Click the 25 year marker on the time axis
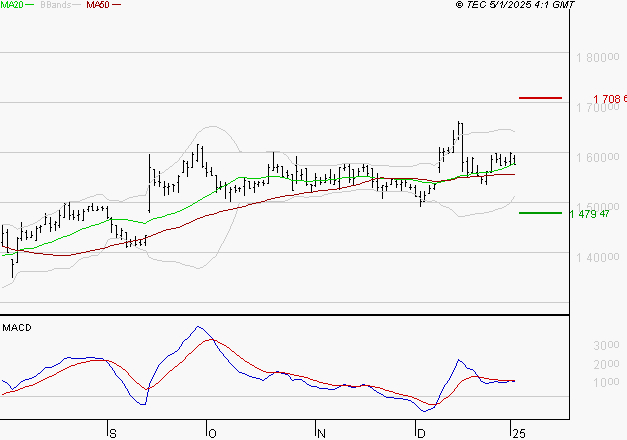Image resolution: width=627 pixels, height=440 pixels. pos(519,434)
